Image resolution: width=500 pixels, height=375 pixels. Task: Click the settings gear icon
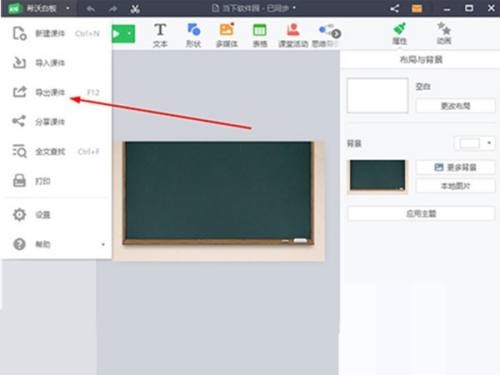pyautogui.click(x=19, y=214)
